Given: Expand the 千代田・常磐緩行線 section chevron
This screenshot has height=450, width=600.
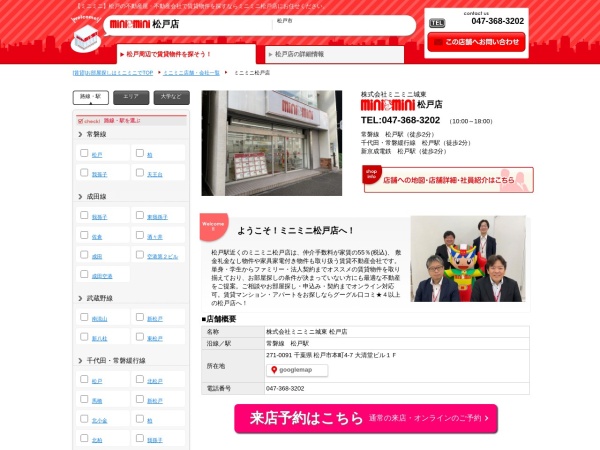Looking at the screenshot, I should pyautogui.click(x=80, y=361).
